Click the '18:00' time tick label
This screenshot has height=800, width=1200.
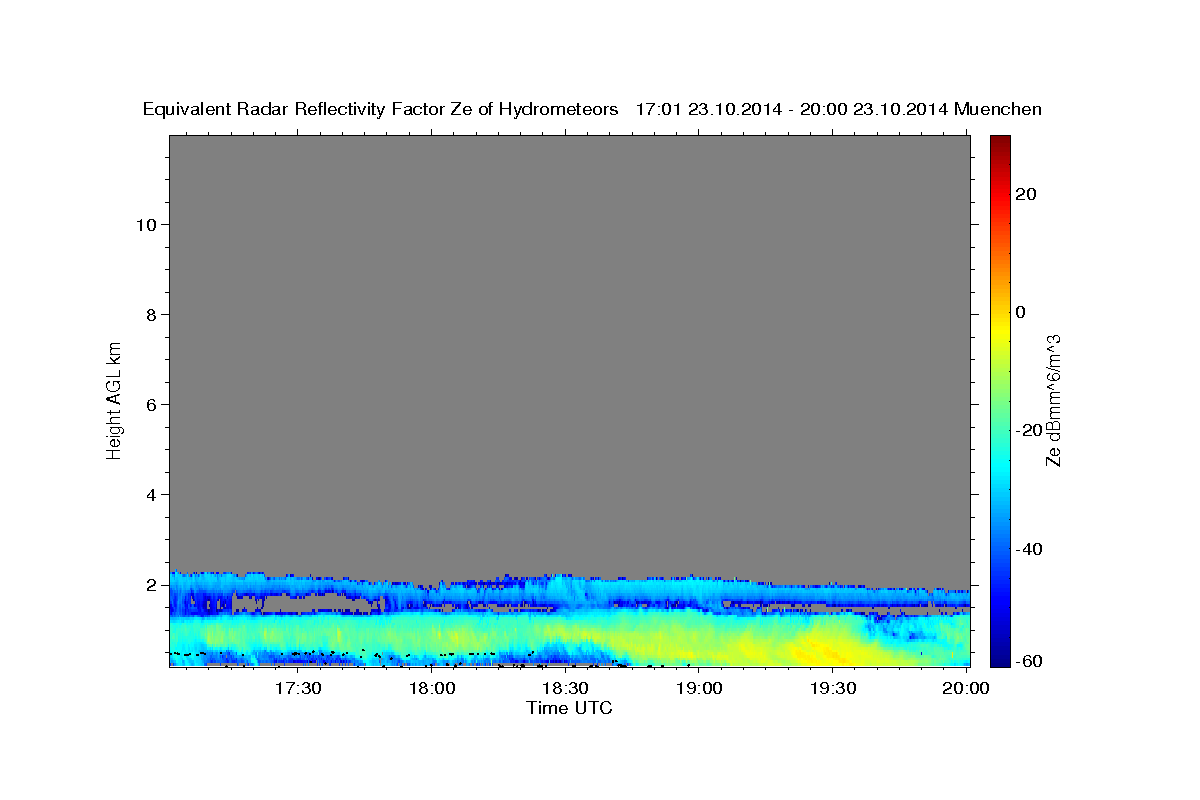(x=432, y=688)
